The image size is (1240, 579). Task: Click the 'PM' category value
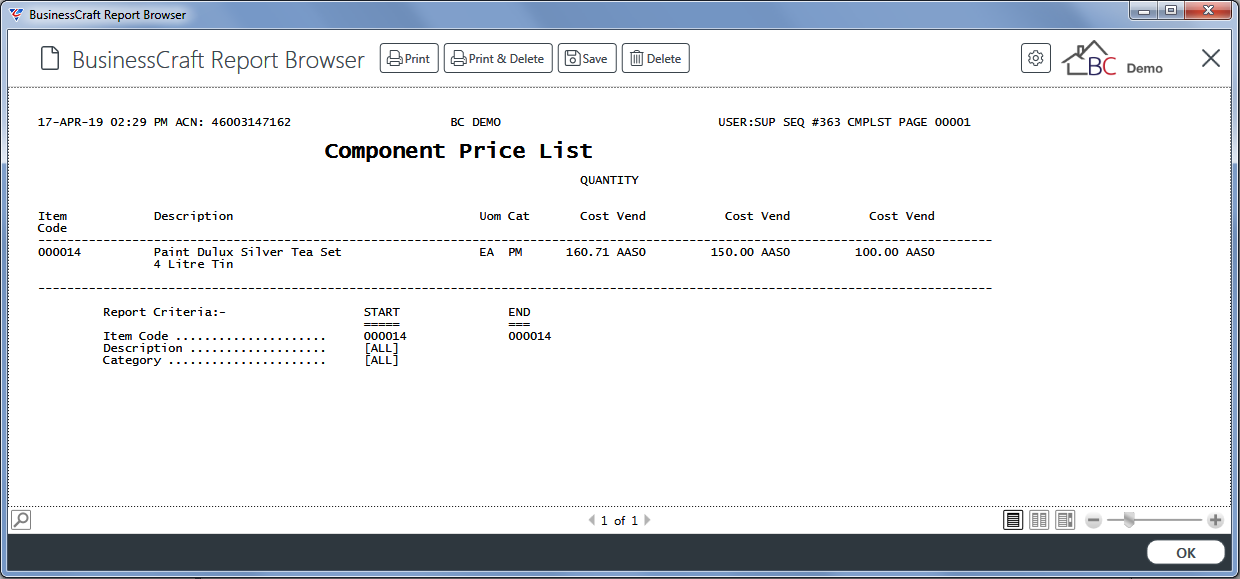pyautogui.click(x=515, y=252)
